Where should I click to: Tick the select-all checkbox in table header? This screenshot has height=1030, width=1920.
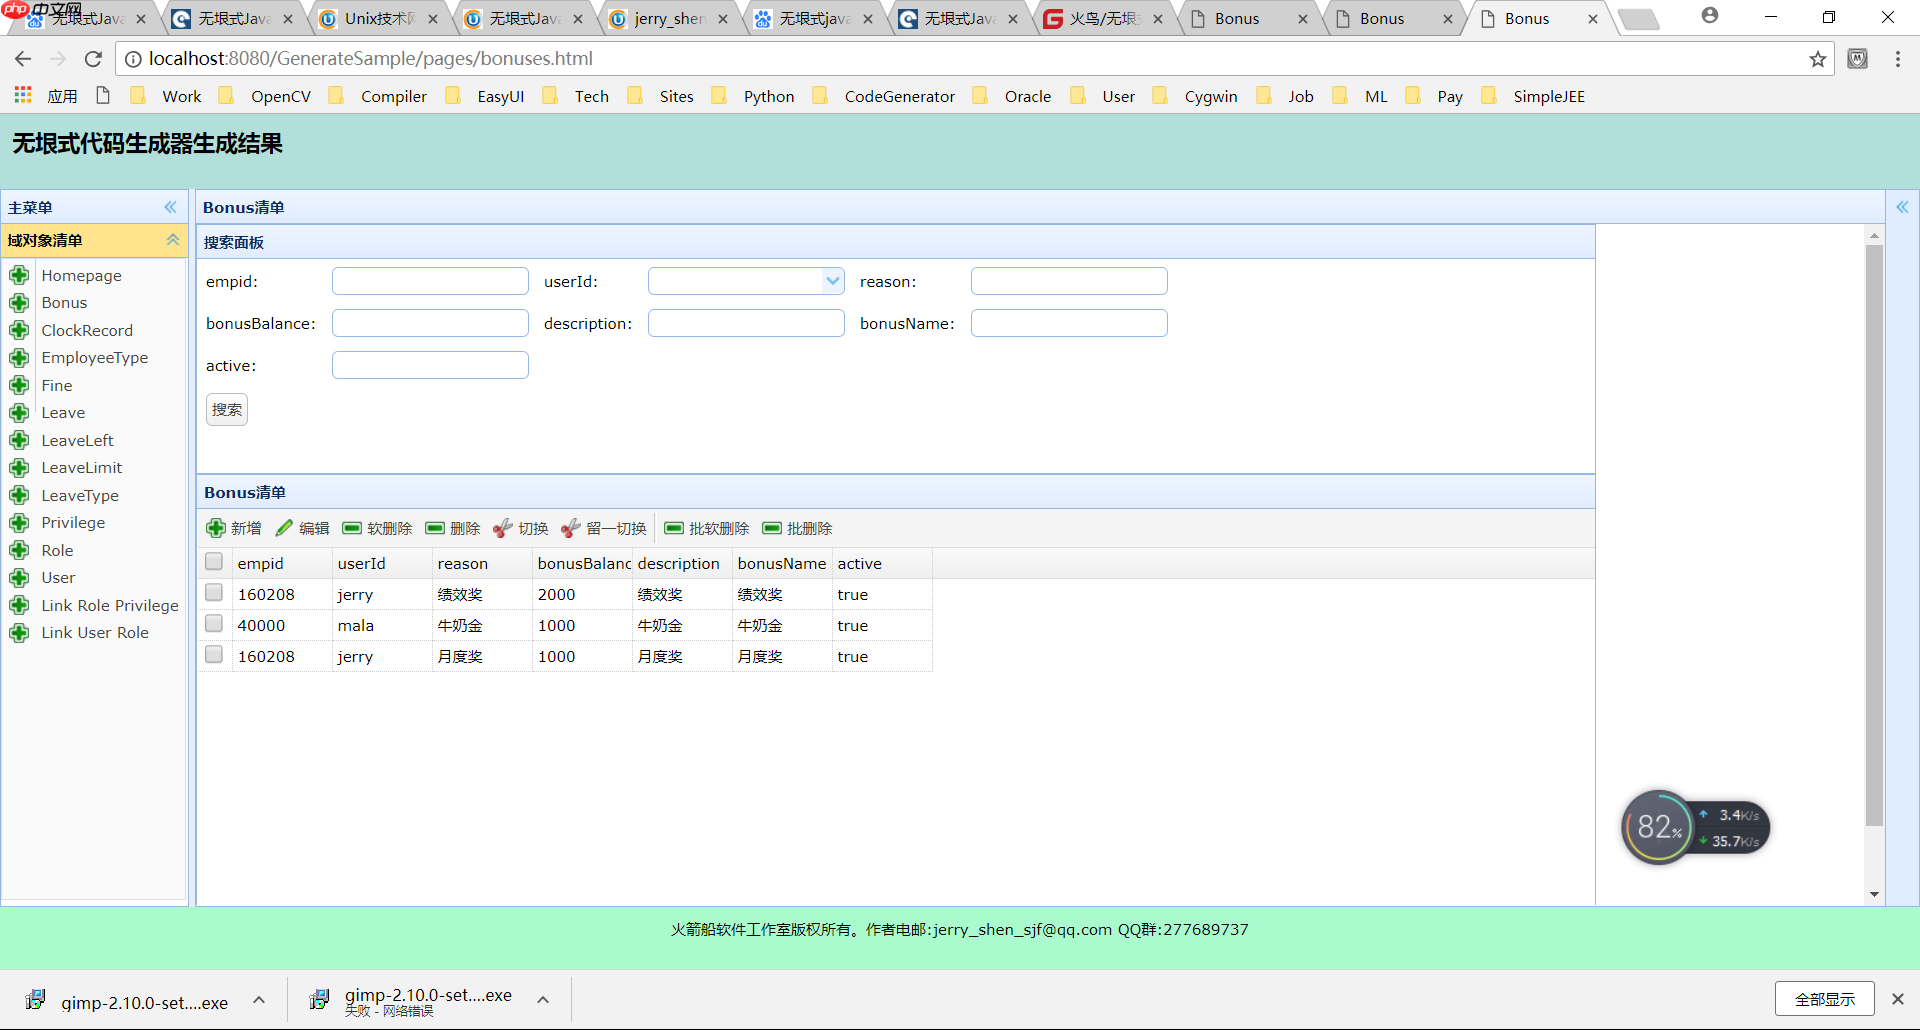point(214,562)
